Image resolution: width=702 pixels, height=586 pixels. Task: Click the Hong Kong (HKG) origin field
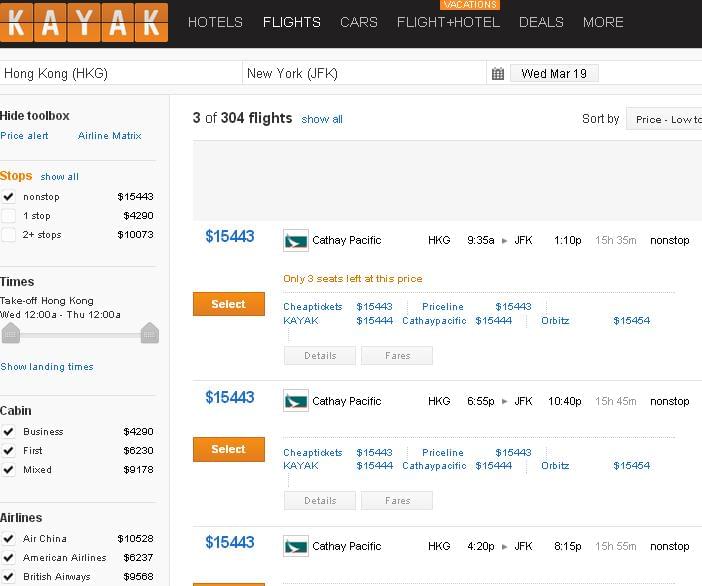[121, 73]
